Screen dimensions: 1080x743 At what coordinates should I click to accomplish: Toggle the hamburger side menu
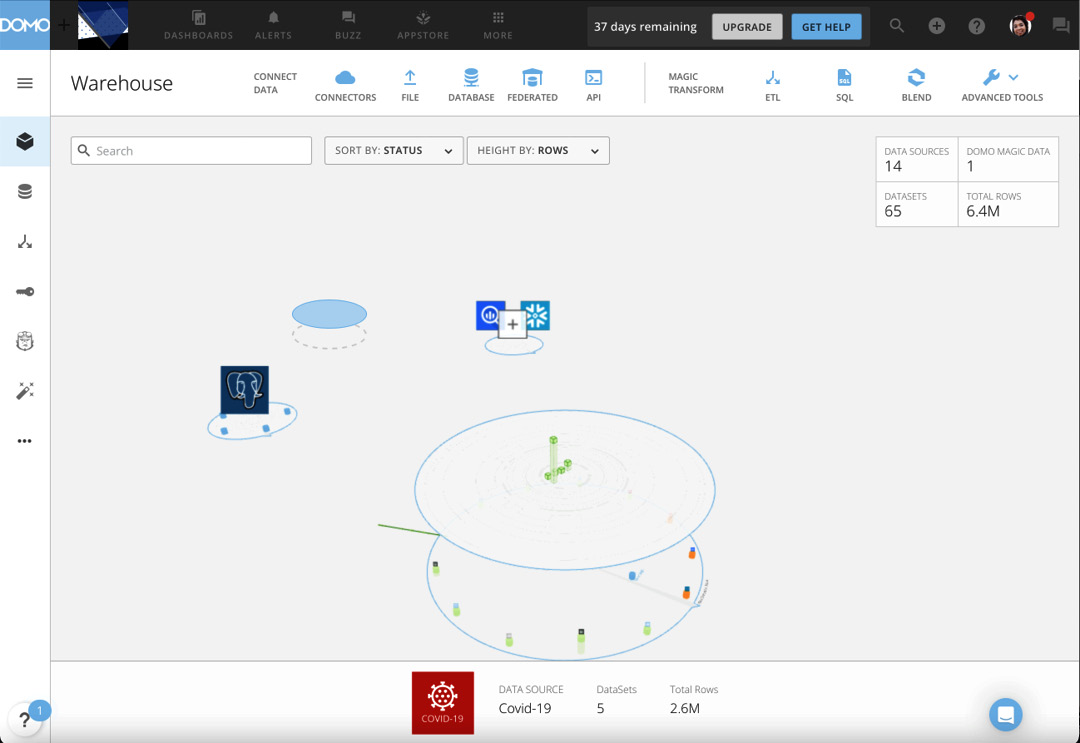pyautogui.click(x=25, y=83)
